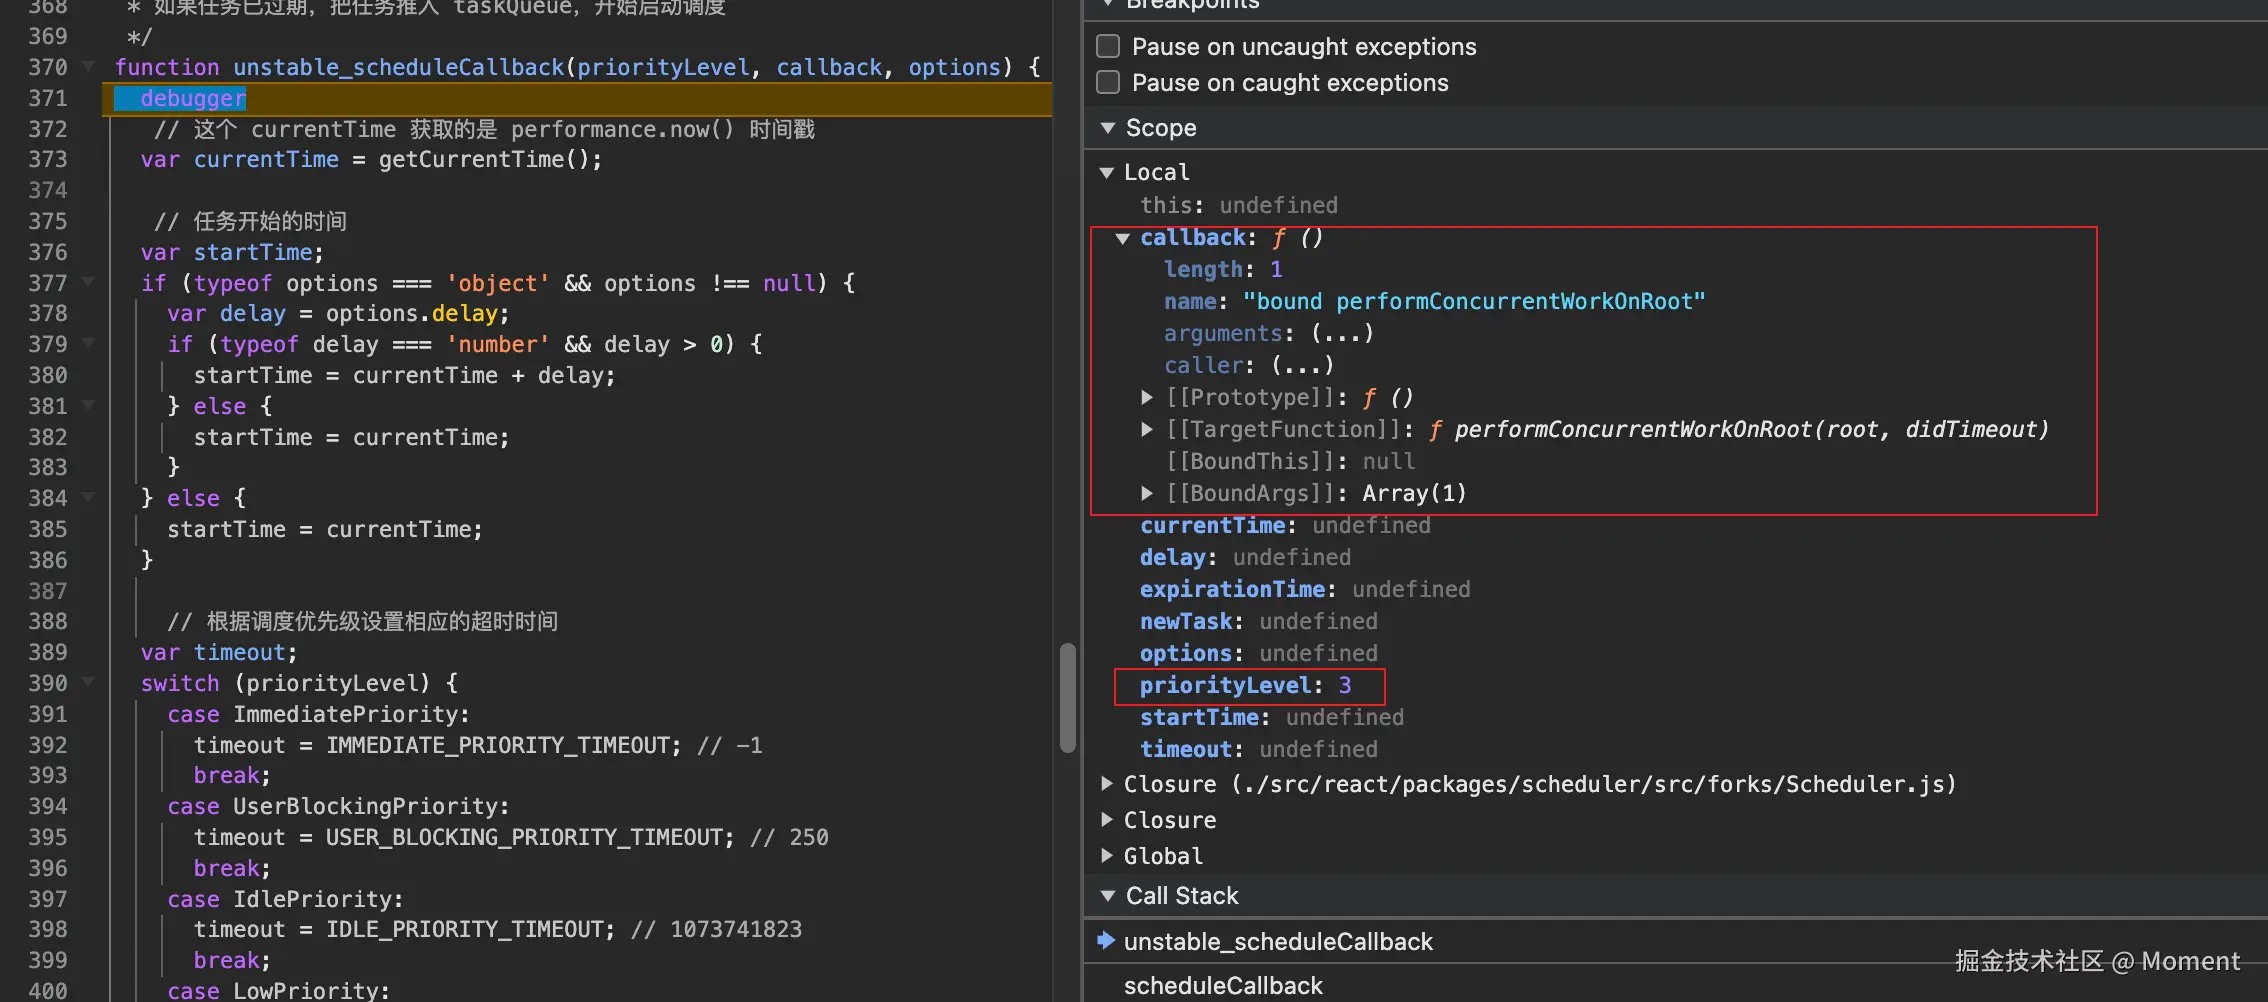
Task: Collapse the unstable_scheduleCallback function fold arrow
Action: click(88, 67)
